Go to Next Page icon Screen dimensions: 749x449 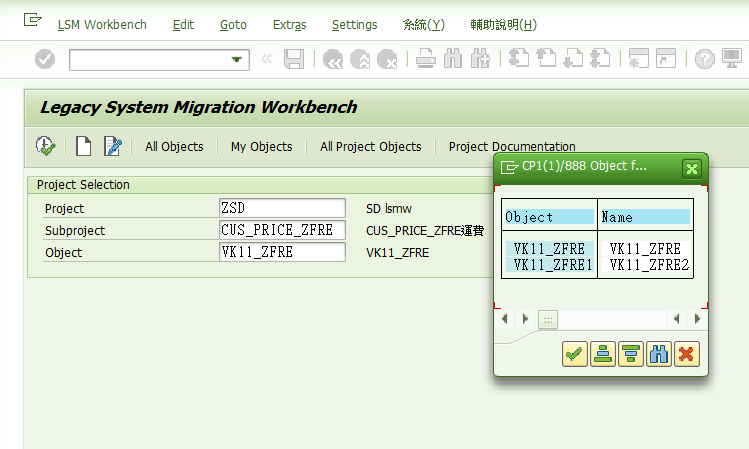[573, 58]
